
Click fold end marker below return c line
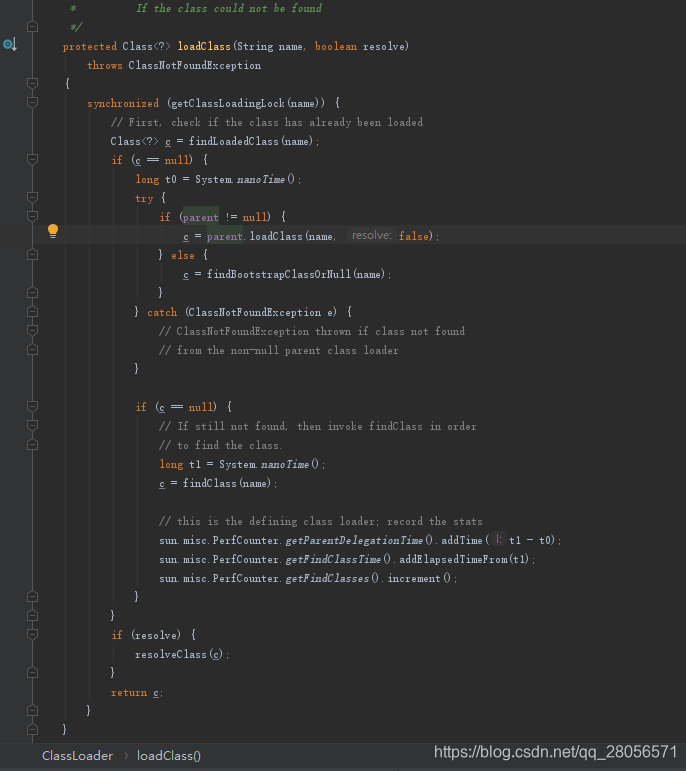coord(32,710)
